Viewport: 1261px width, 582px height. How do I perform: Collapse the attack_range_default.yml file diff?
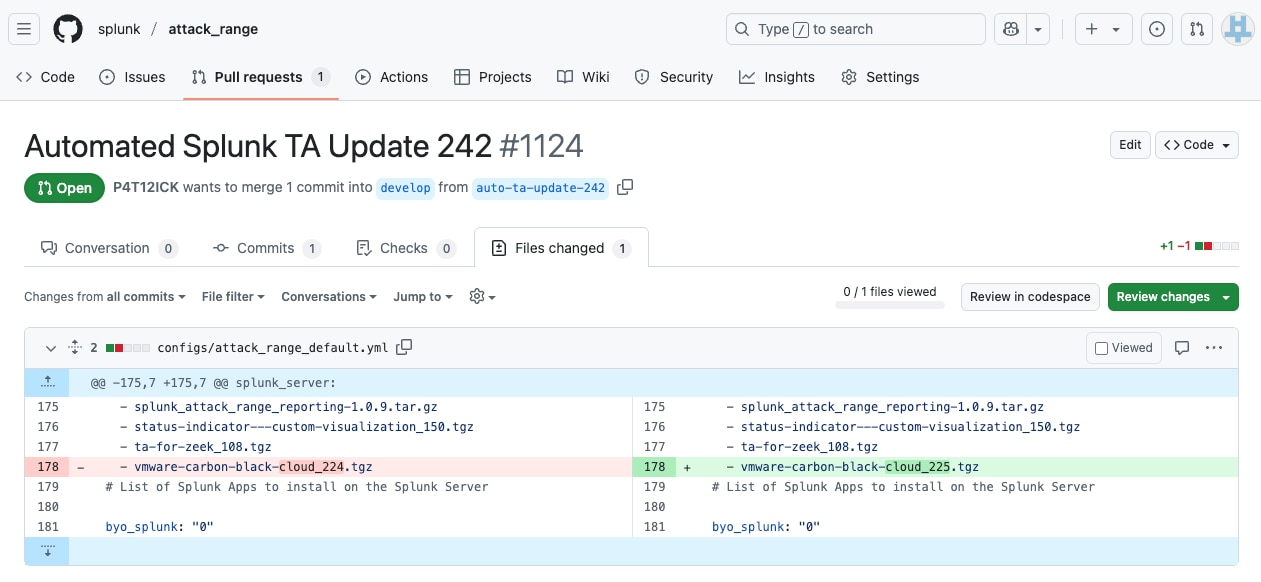[51, 348]
